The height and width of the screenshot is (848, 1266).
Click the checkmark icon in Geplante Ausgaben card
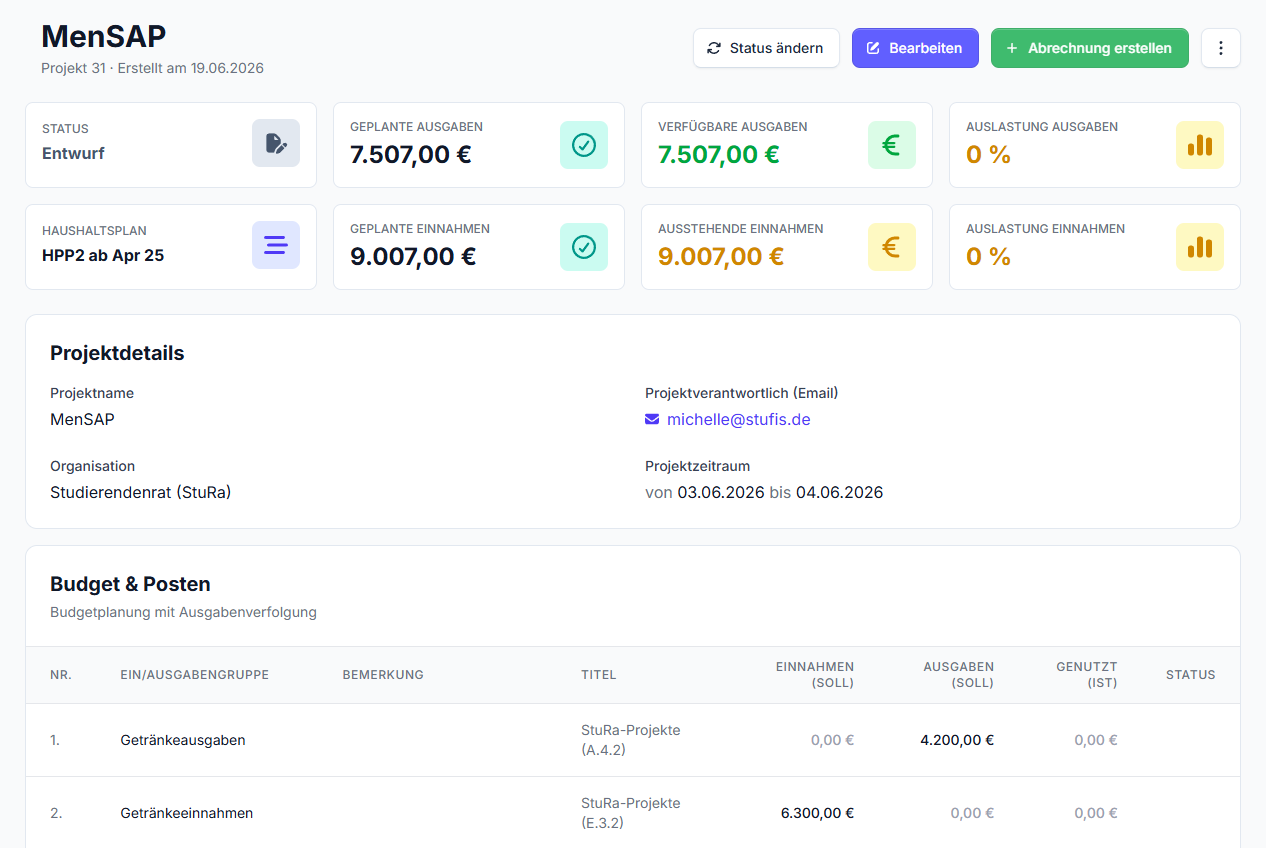pyautogui.click(x=584, y=145)
